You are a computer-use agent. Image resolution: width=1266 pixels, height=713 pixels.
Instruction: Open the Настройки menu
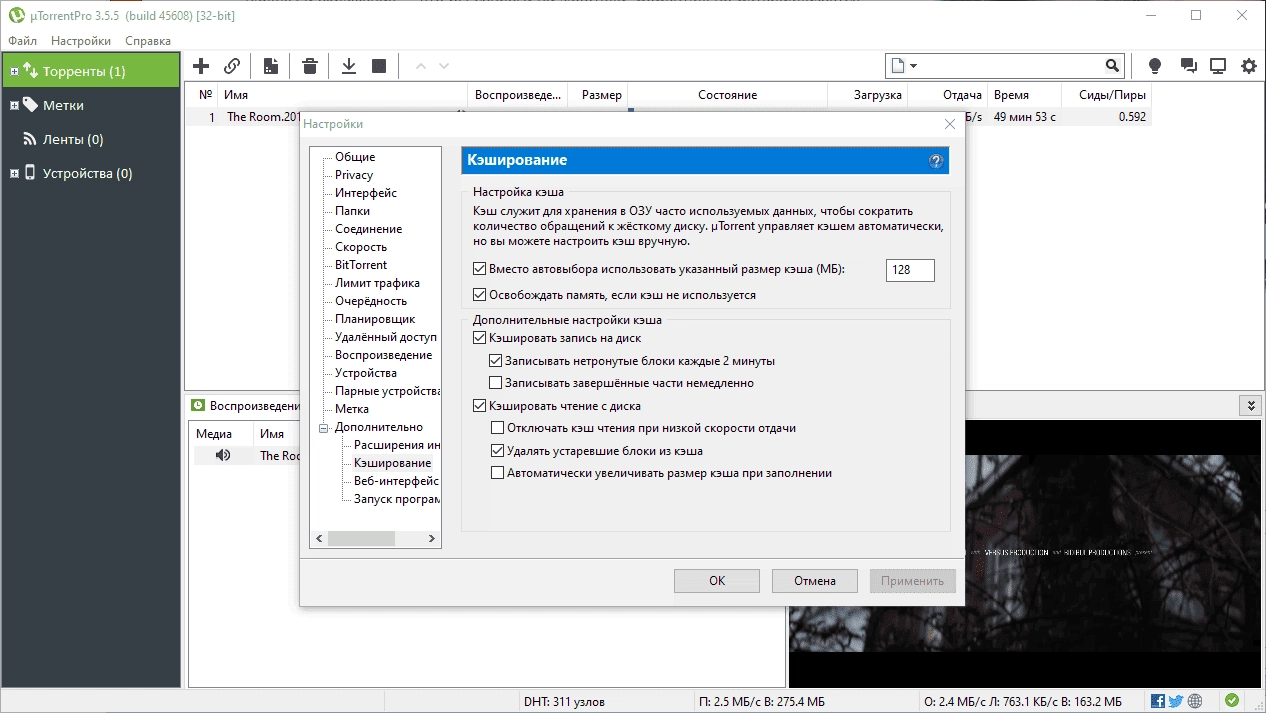tap(81, 41)
